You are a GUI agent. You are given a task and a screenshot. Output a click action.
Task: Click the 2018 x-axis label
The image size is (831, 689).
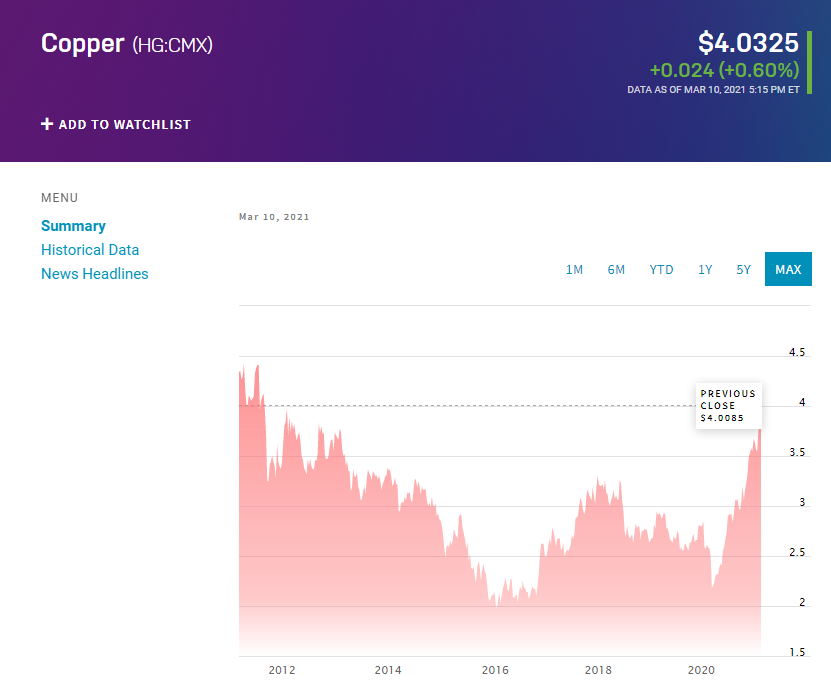[x=598, y=670]
